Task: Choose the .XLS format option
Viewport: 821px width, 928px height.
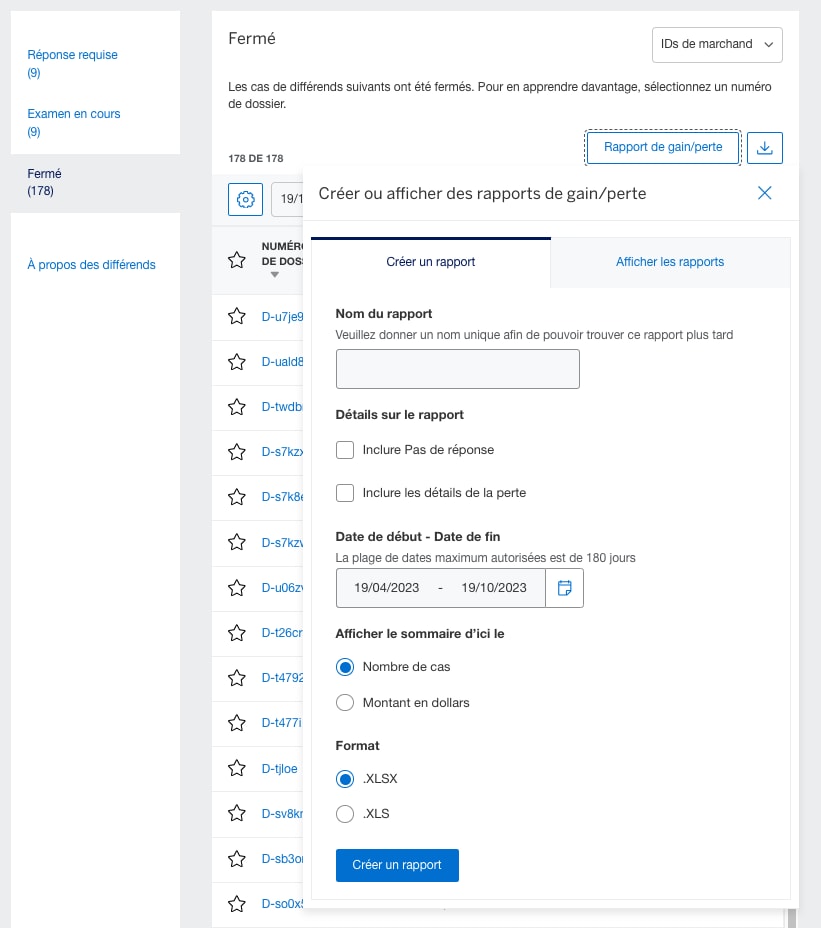Action: coord(345,813)
